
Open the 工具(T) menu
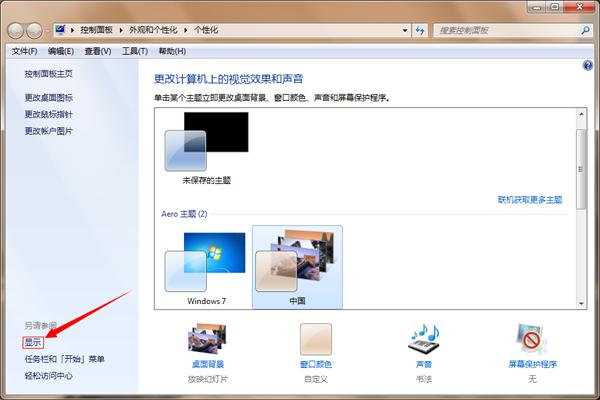(135, 51)
